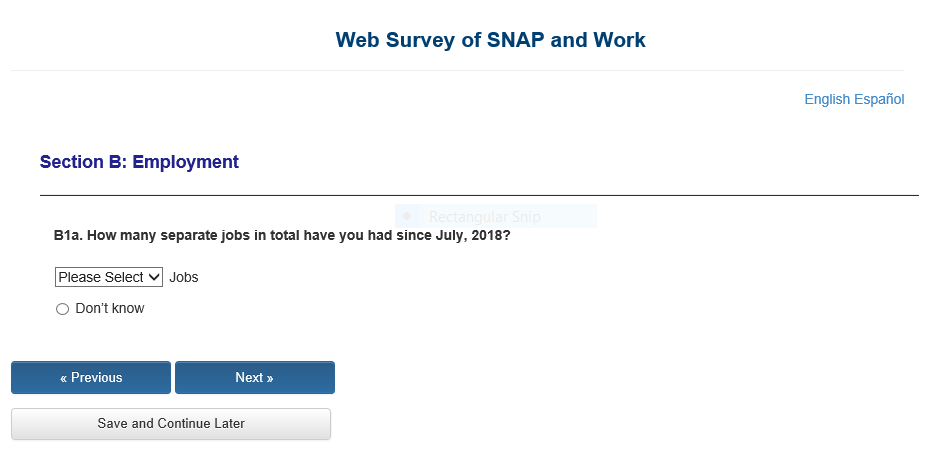Switch survey language to Español
Viewport: 934px width, 455px height.
tap(879, 99)
